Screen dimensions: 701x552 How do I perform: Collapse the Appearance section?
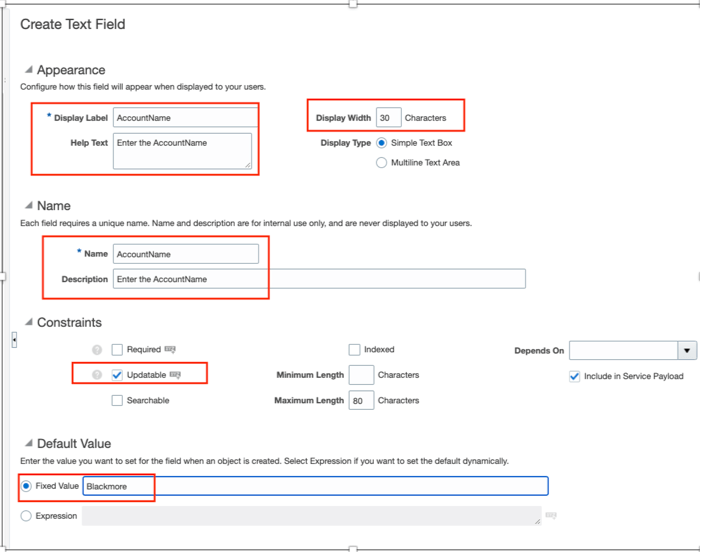[28, 70]
